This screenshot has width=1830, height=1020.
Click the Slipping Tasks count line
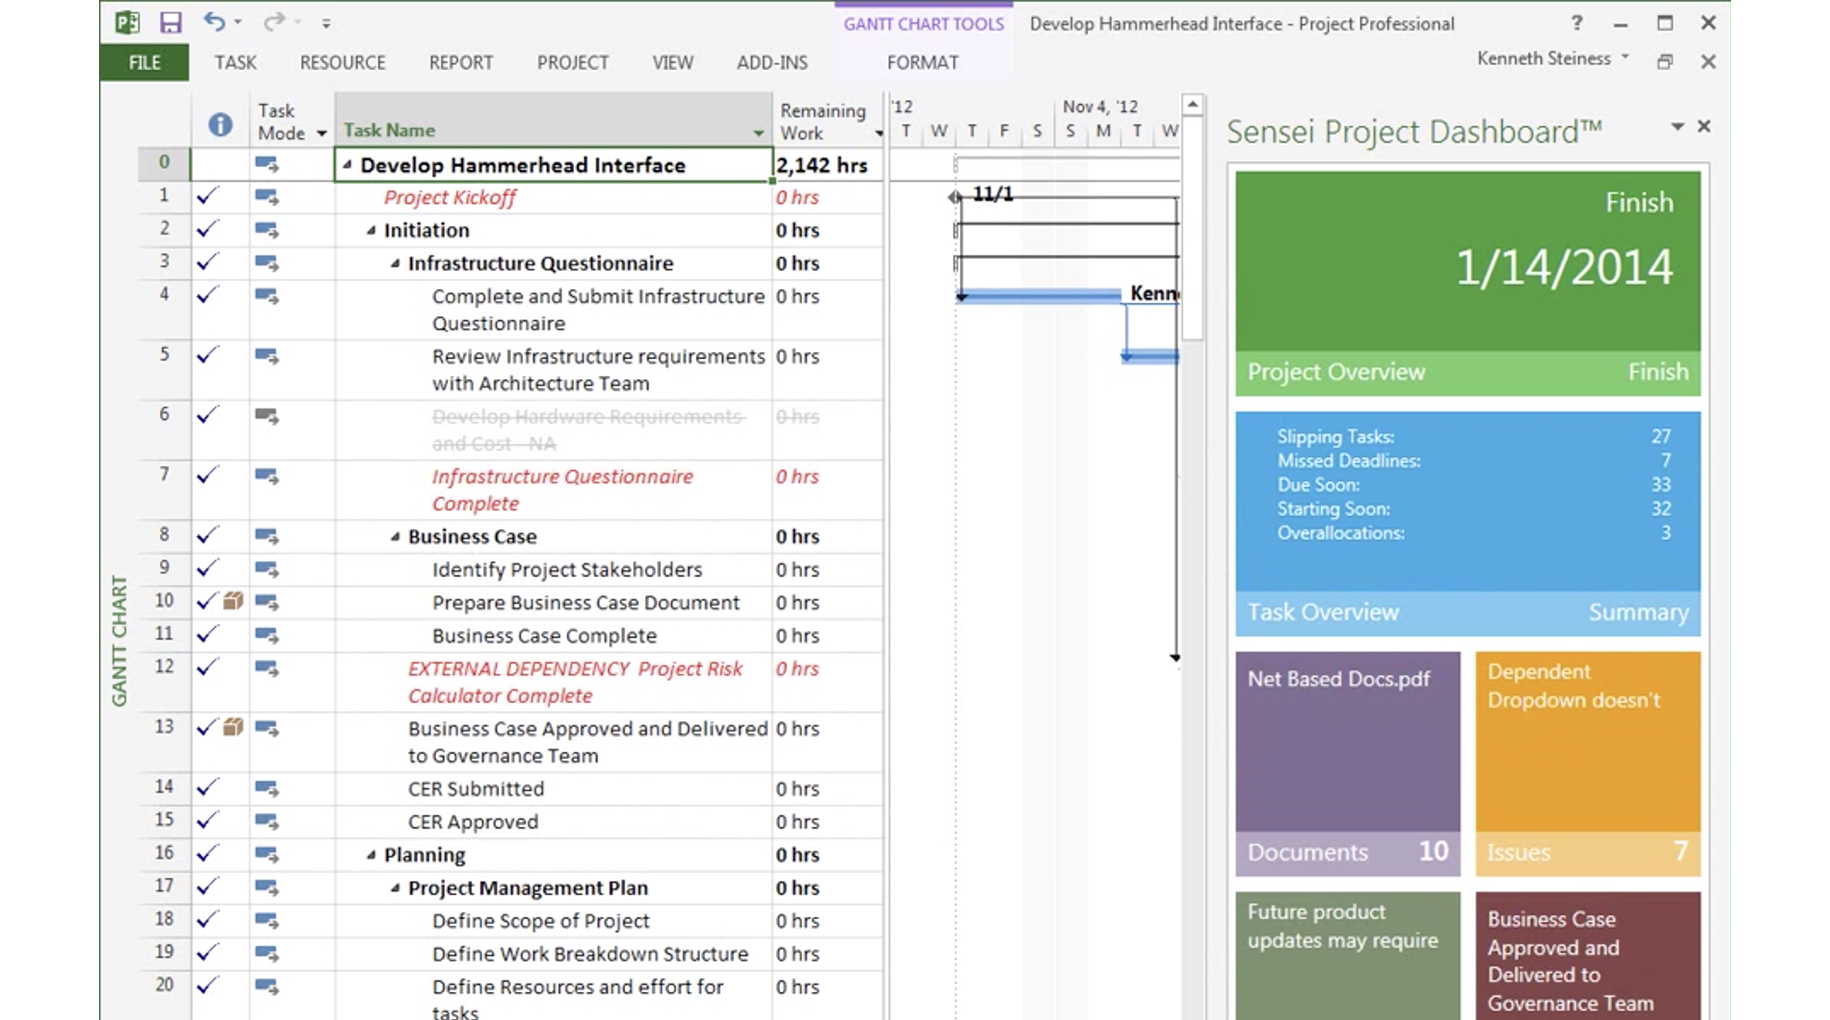pyautogui.click(x=1473, y=436)
